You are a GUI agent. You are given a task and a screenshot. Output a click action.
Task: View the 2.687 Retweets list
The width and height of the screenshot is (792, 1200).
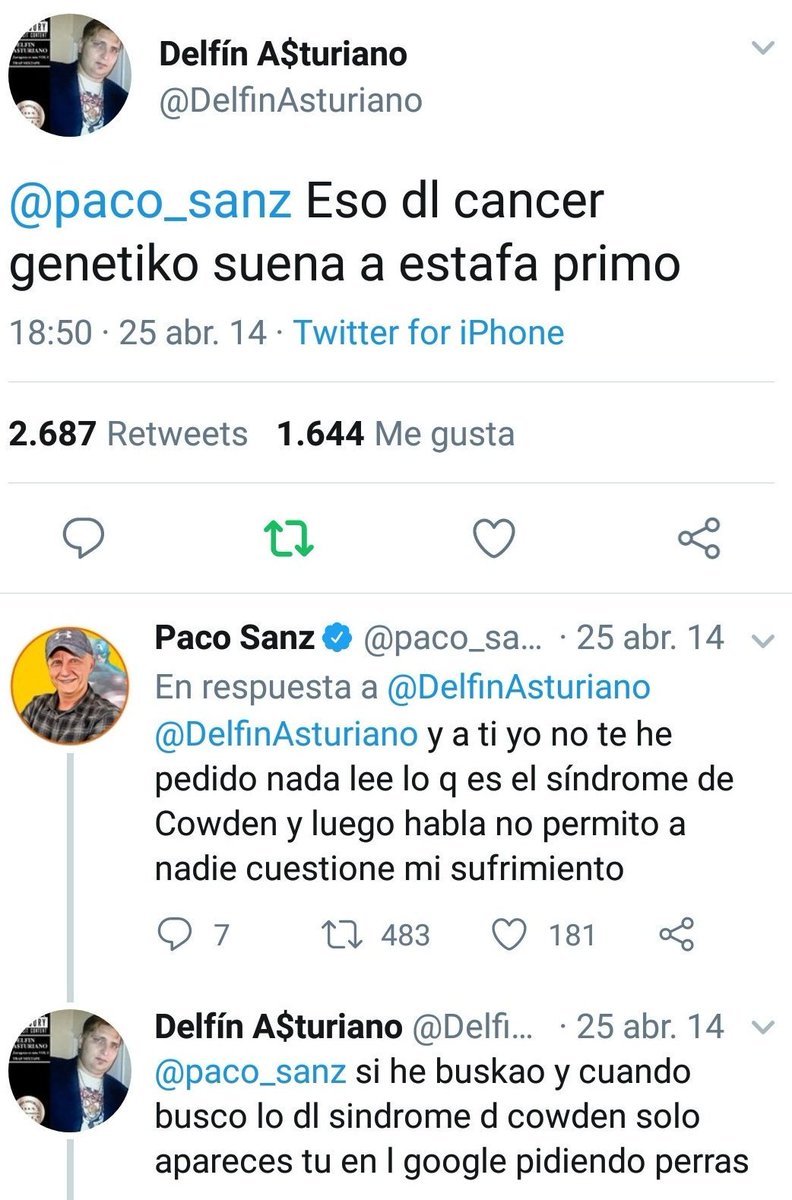130,433
